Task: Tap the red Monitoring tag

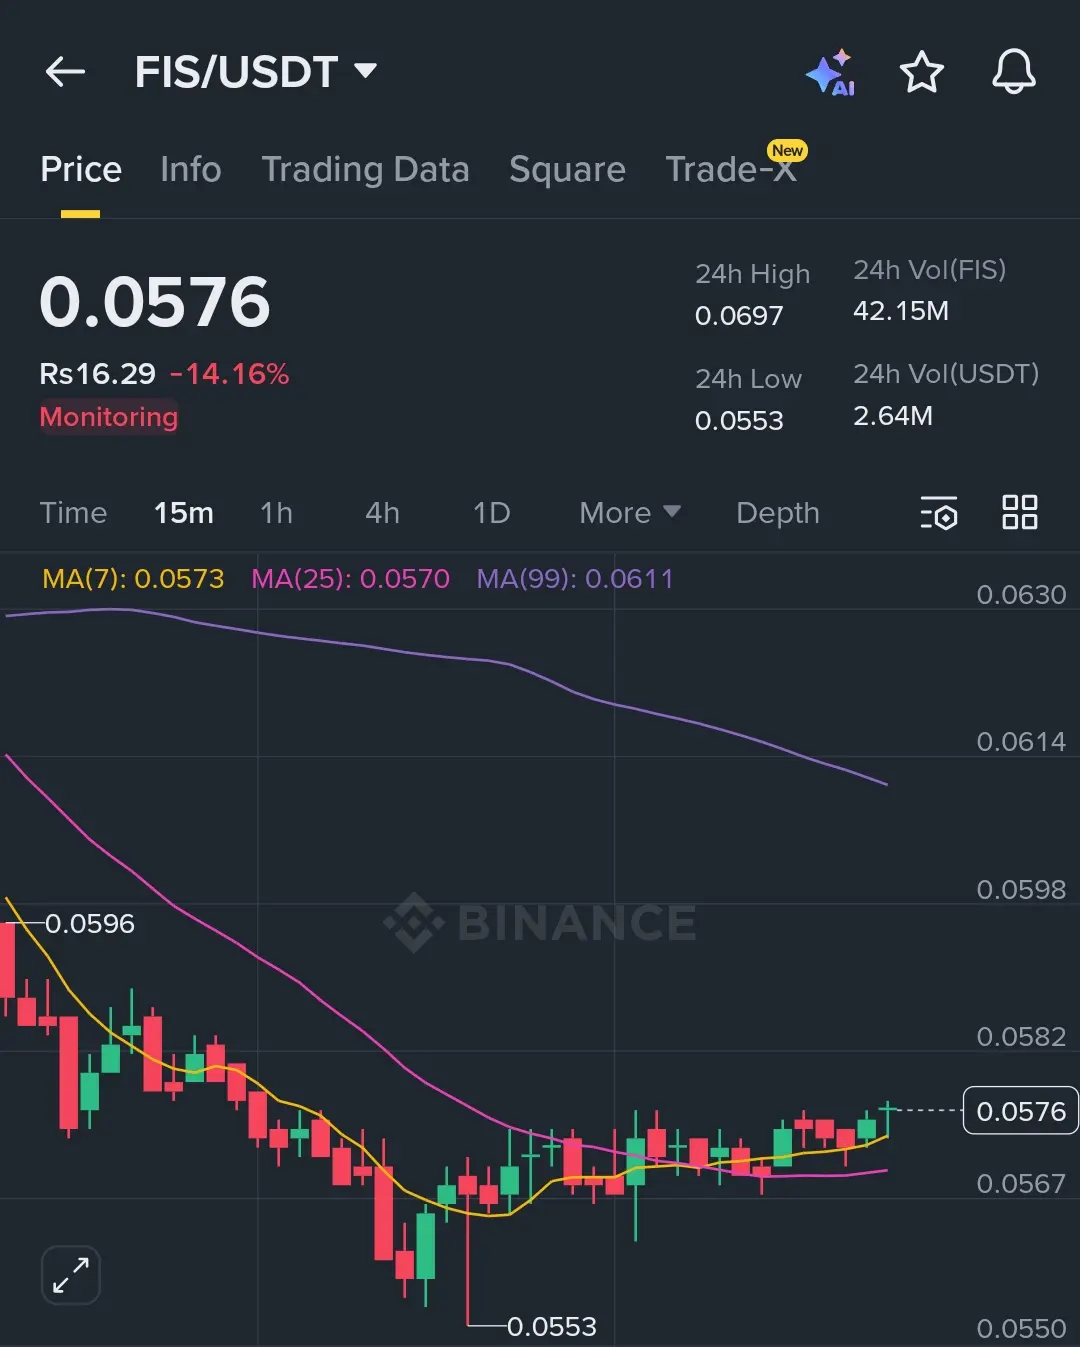Action: (x=109, y=417)
